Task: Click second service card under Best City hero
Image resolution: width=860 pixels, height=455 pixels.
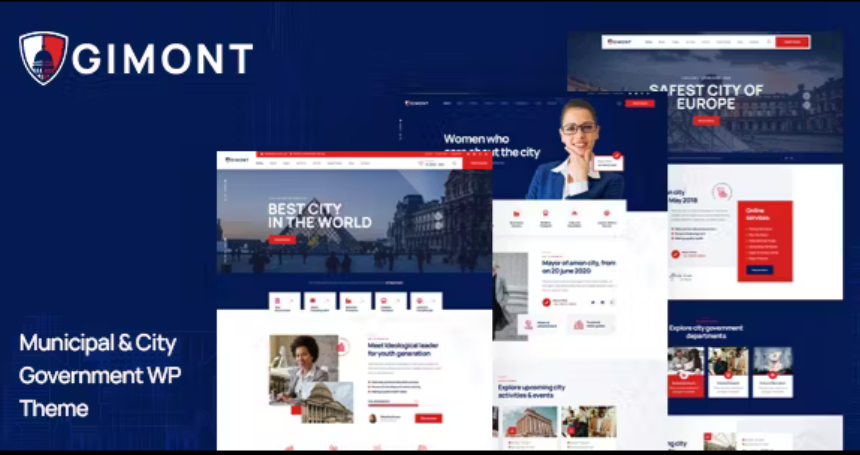Action: click(x=320, y=302)
